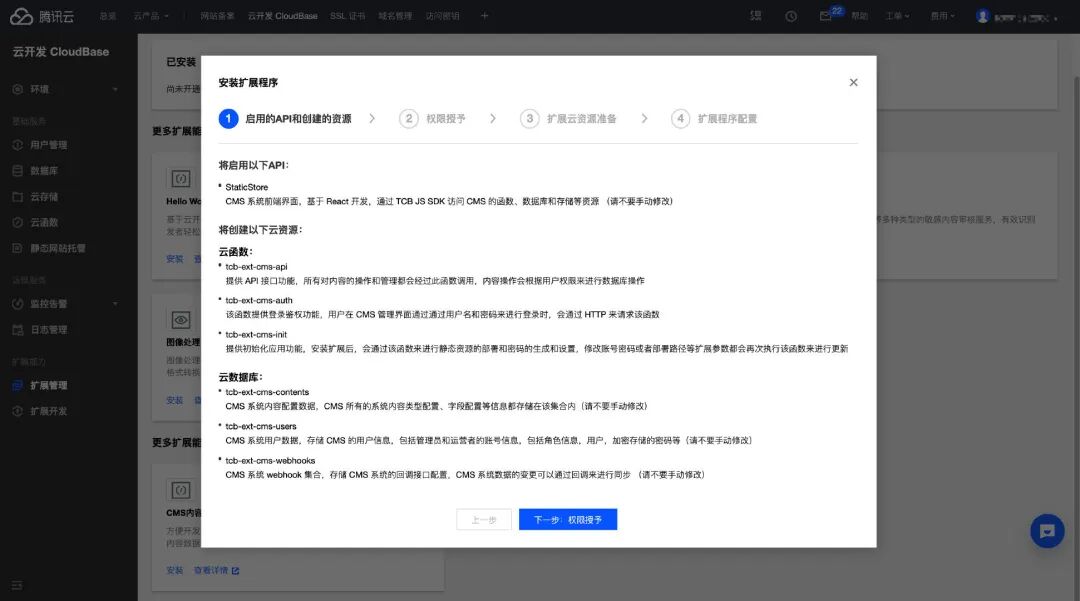This screenshot has height=601, width=1080.
Task: Open 域名管理 top navigation item
Action: click(x=395, y=16)
